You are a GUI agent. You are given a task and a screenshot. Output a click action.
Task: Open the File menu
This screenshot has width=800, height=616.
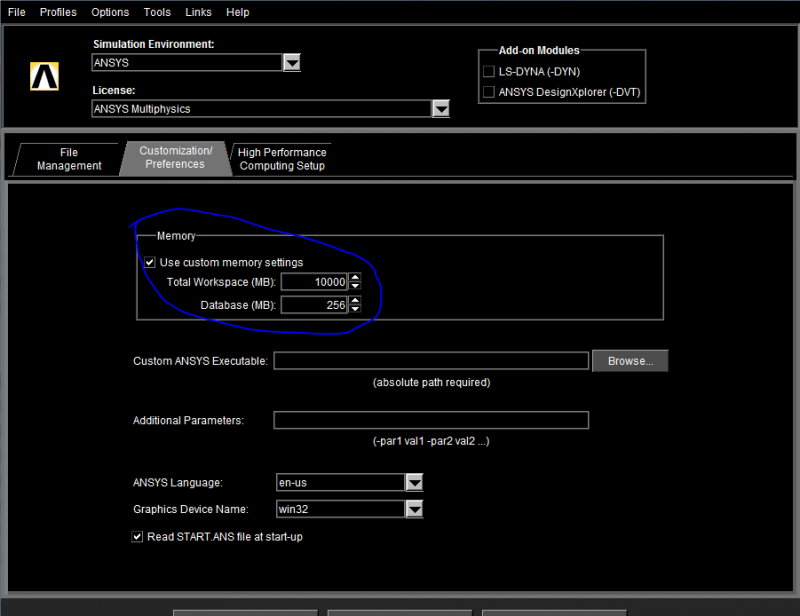pyautogui.click(x=17, y=12)
